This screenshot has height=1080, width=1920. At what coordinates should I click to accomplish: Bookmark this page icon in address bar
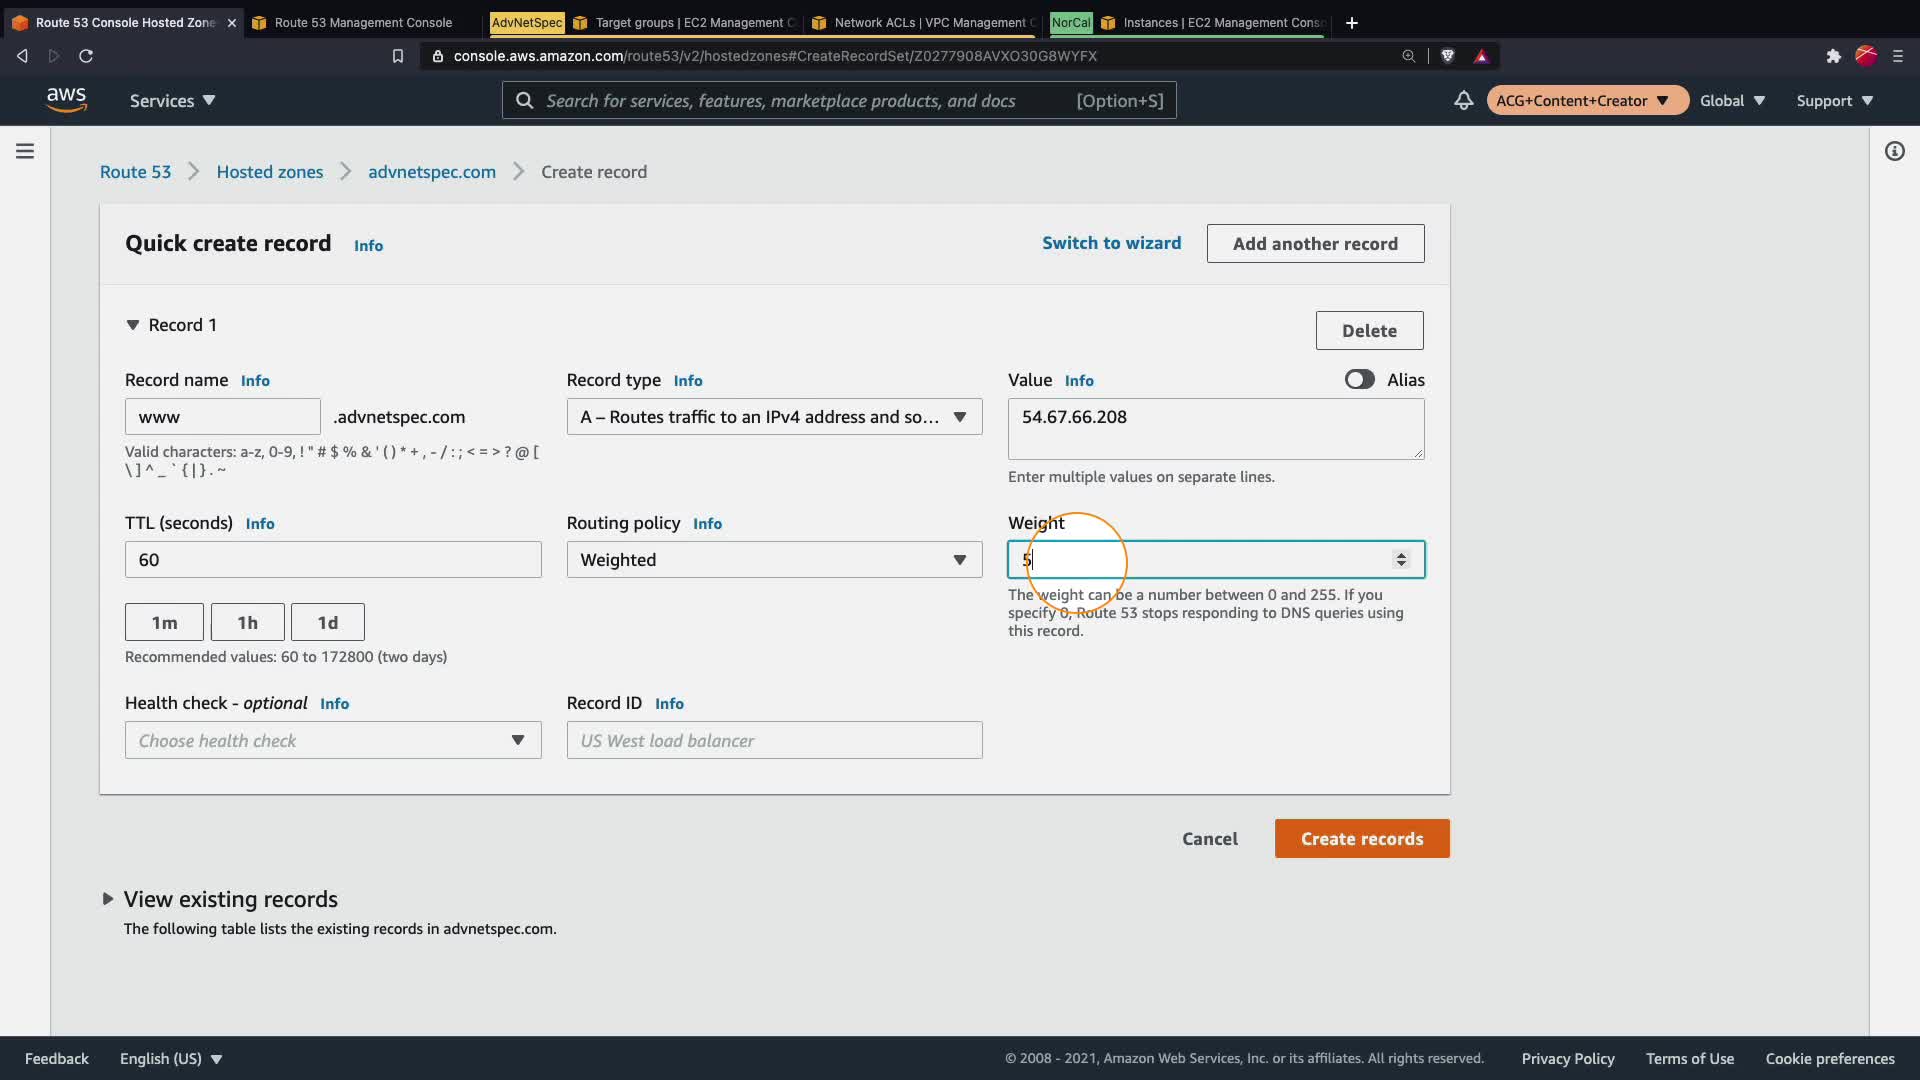pos(398,56)
